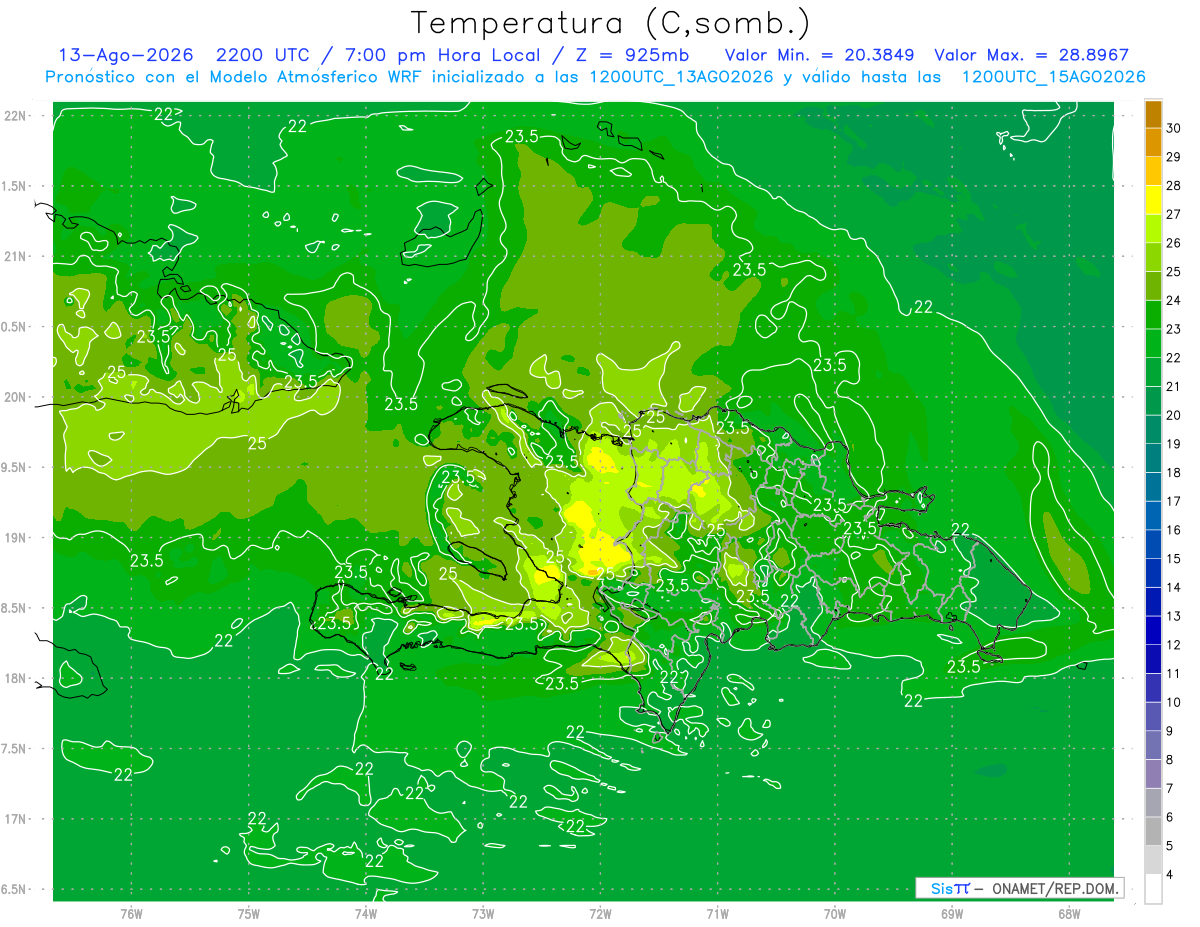Click the '68W' longitude axis label

click(1068, 914)
